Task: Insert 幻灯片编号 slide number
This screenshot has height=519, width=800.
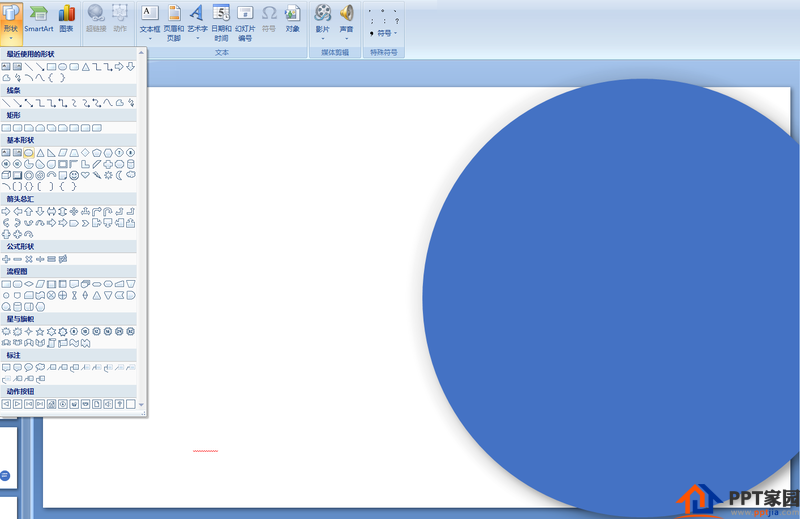Action: (245, 23)
